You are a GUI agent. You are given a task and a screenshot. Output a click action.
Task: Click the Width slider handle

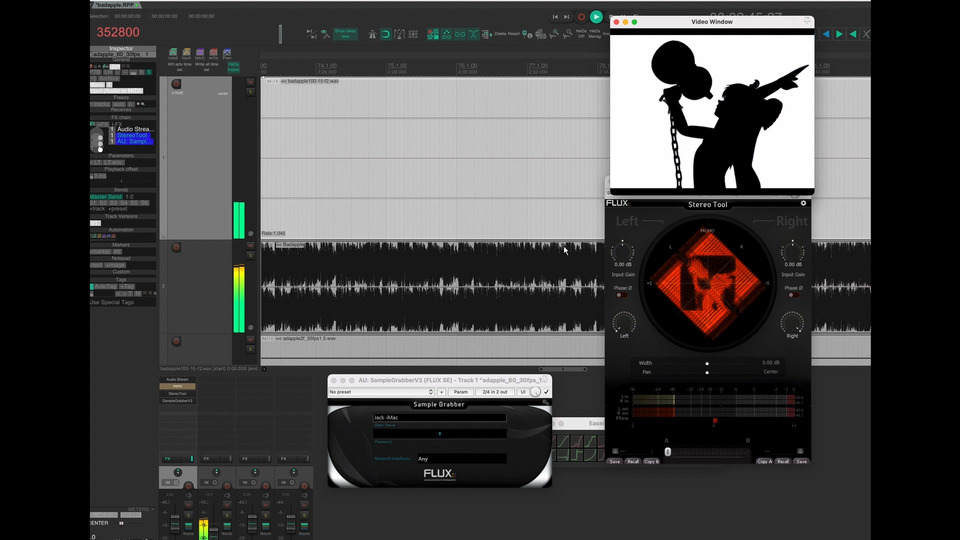pyautogui.click(x=707, y=363)
